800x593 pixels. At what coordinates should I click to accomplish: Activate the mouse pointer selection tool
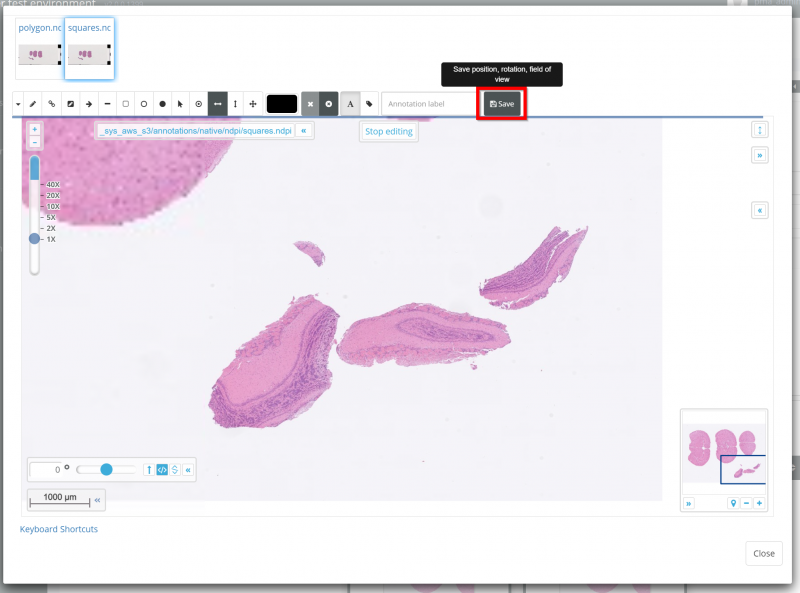(180, 104)
